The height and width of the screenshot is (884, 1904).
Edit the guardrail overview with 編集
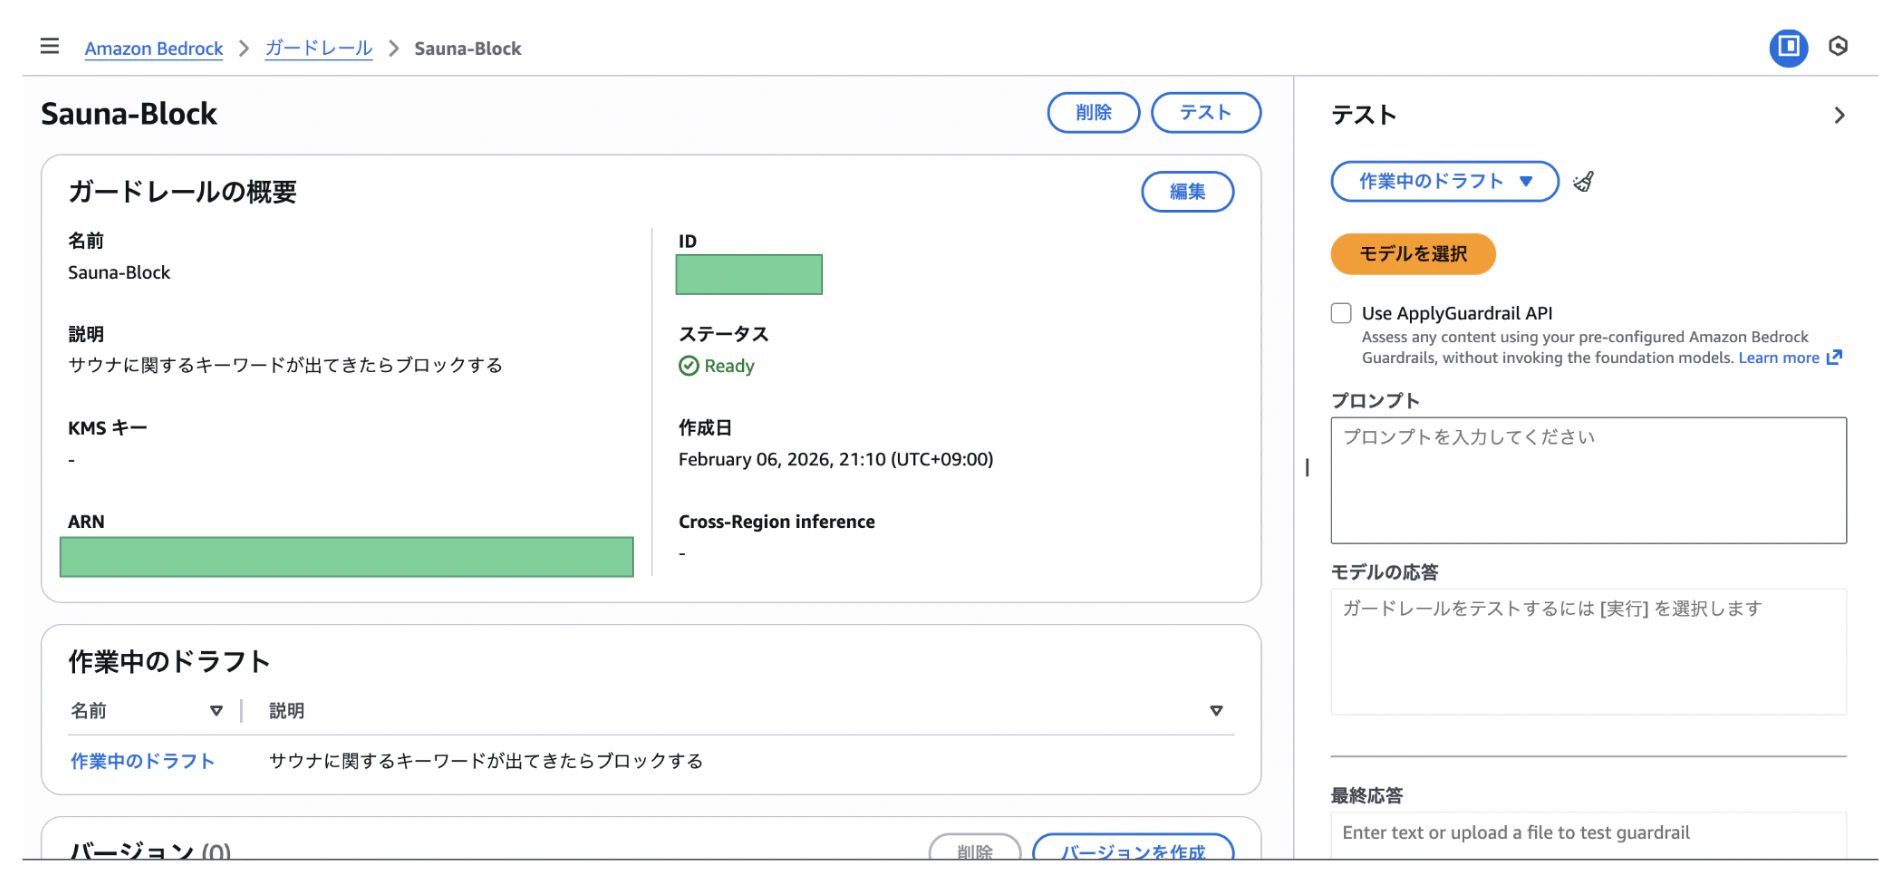(x=1187, y=192)
